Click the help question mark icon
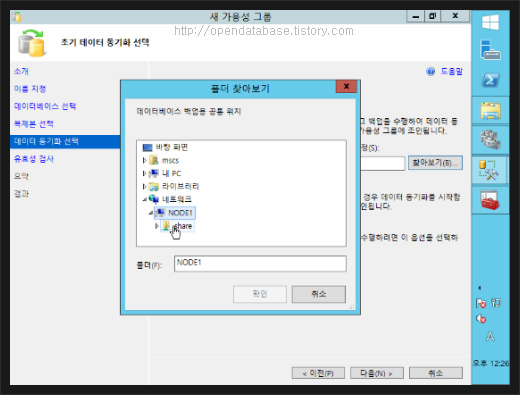Viewport: 520px width, 395px height. pos(431,71)
